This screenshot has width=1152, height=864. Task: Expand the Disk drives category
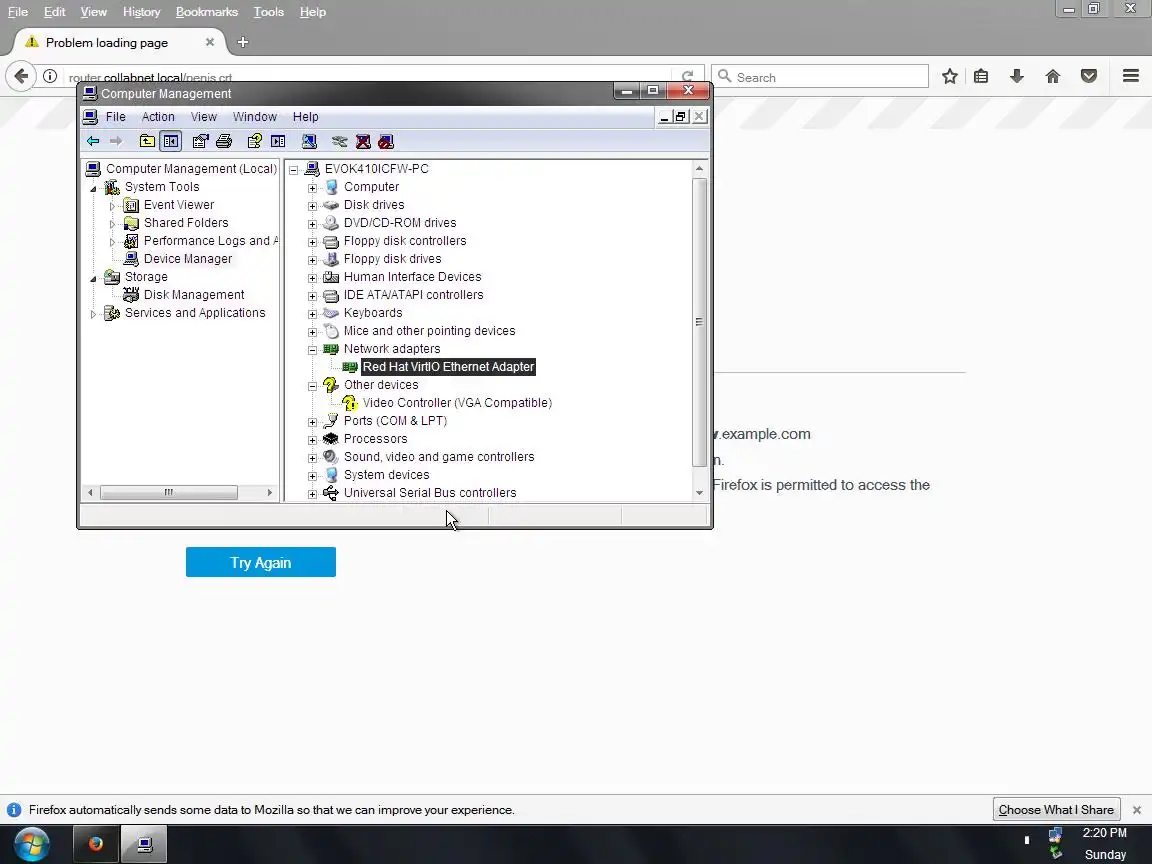coord(312,206)
